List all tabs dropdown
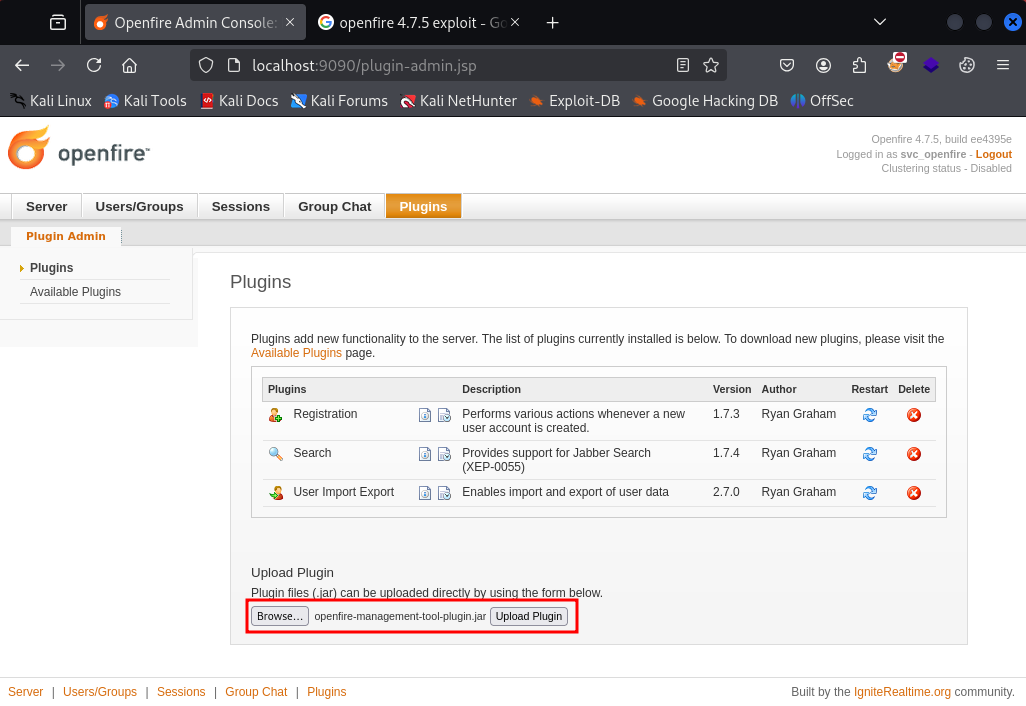 coord(880,23)
